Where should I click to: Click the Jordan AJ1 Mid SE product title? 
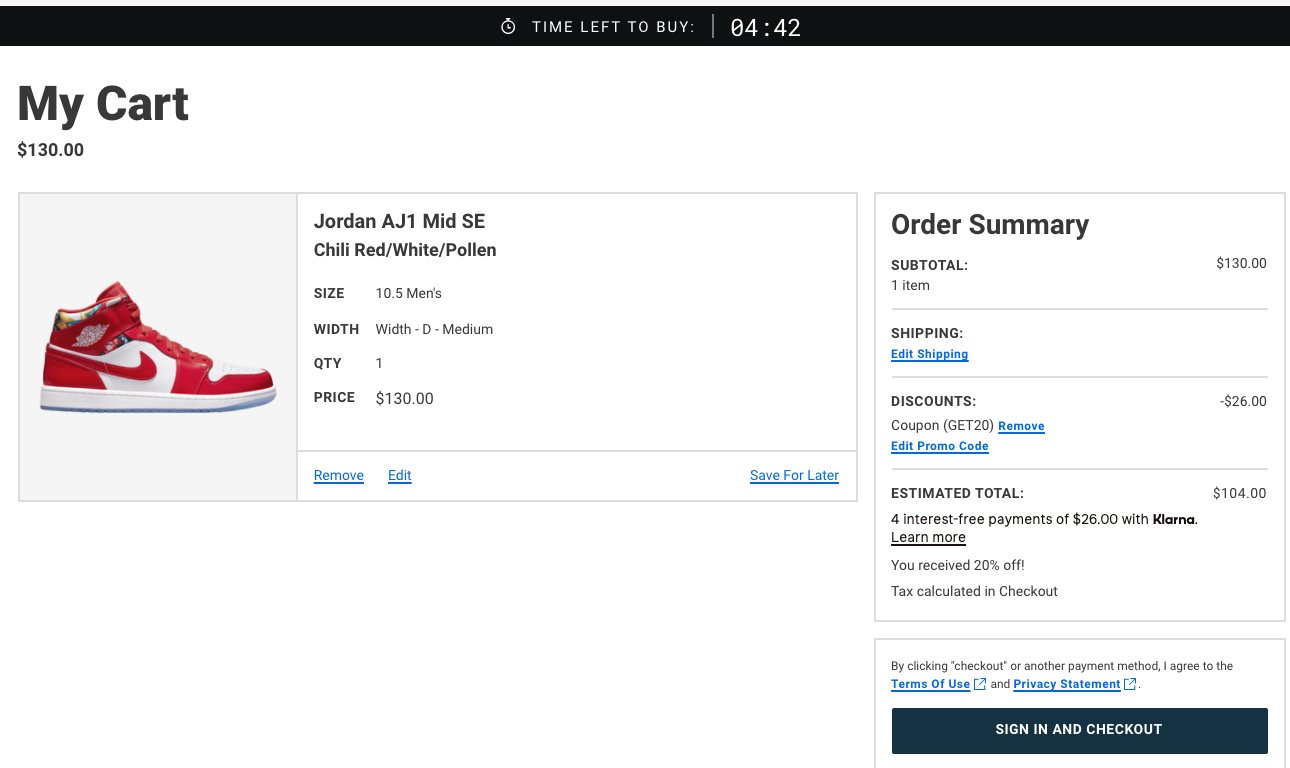coord(399,221)
